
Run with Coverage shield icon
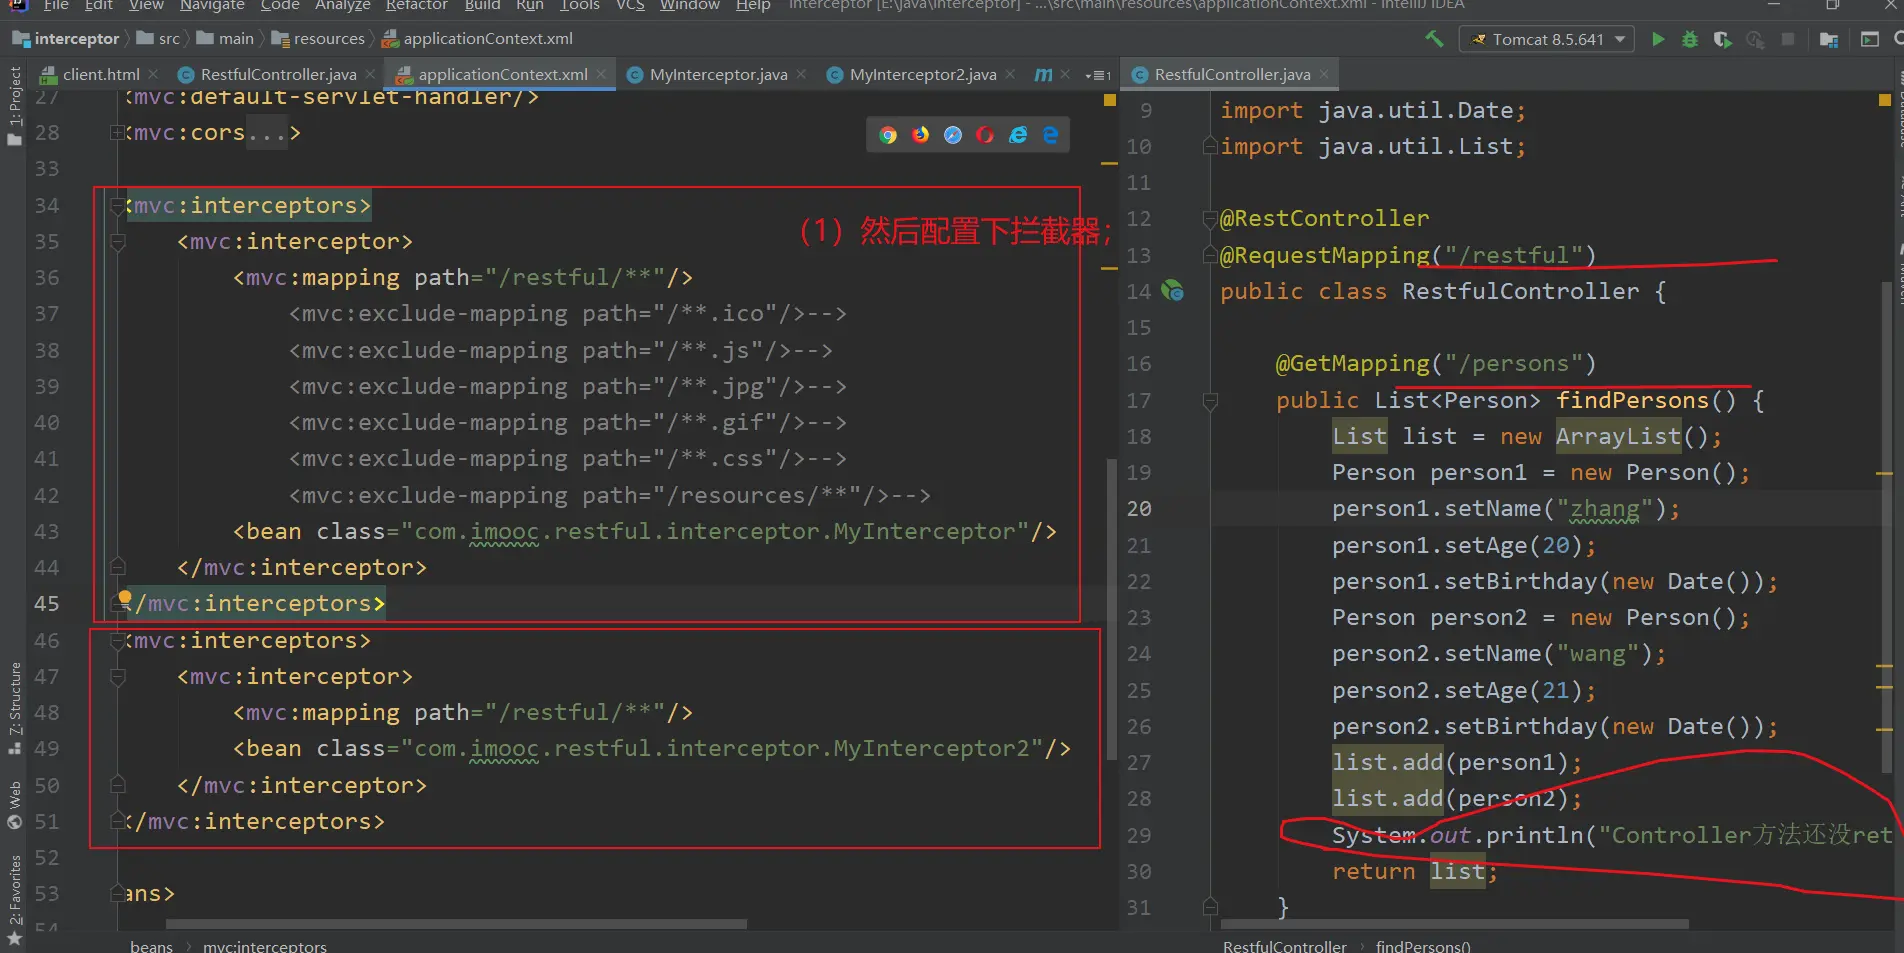(1722, 39)
